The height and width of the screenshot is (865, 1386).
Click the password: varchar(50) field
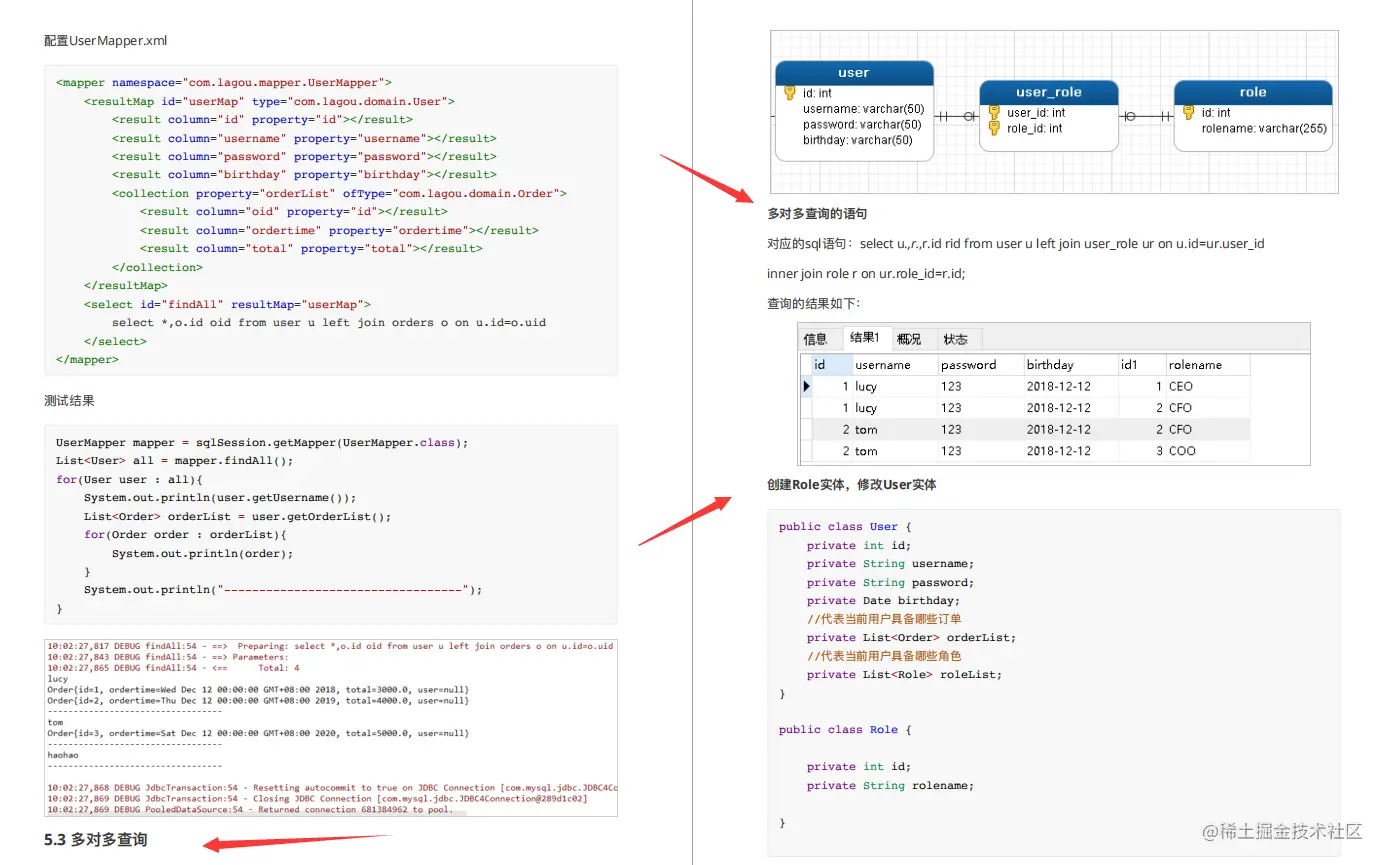tap(862, 125)
